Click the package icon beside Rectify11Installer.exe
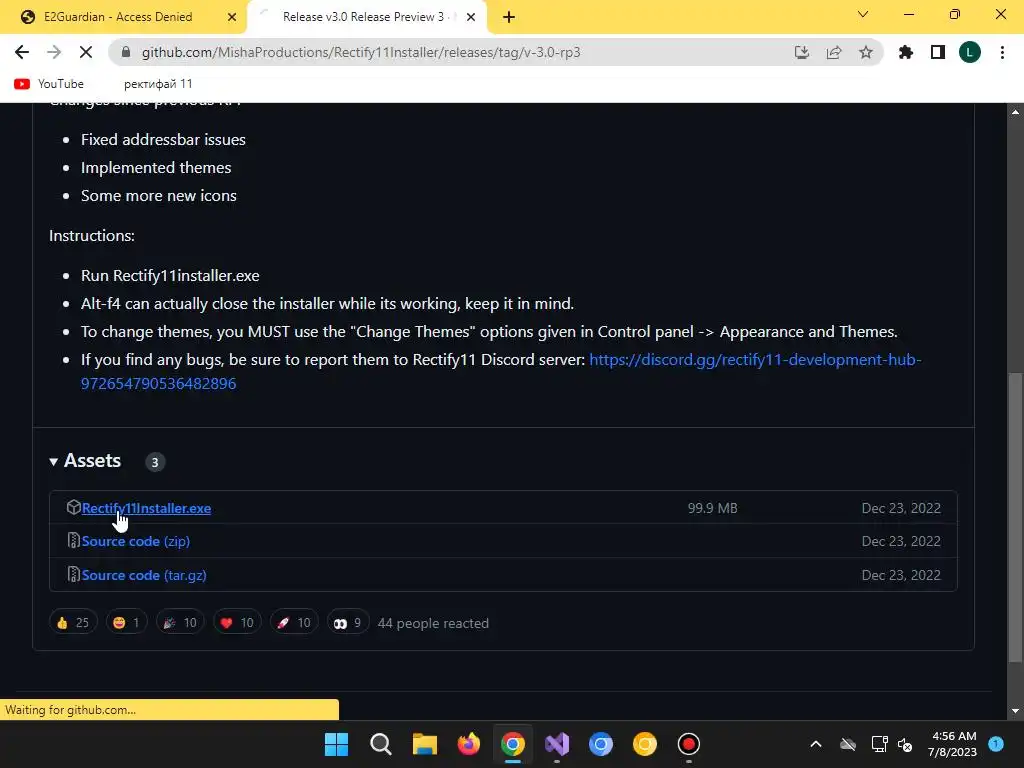This screenshot has width=1024, height=768. pos(73,507)
